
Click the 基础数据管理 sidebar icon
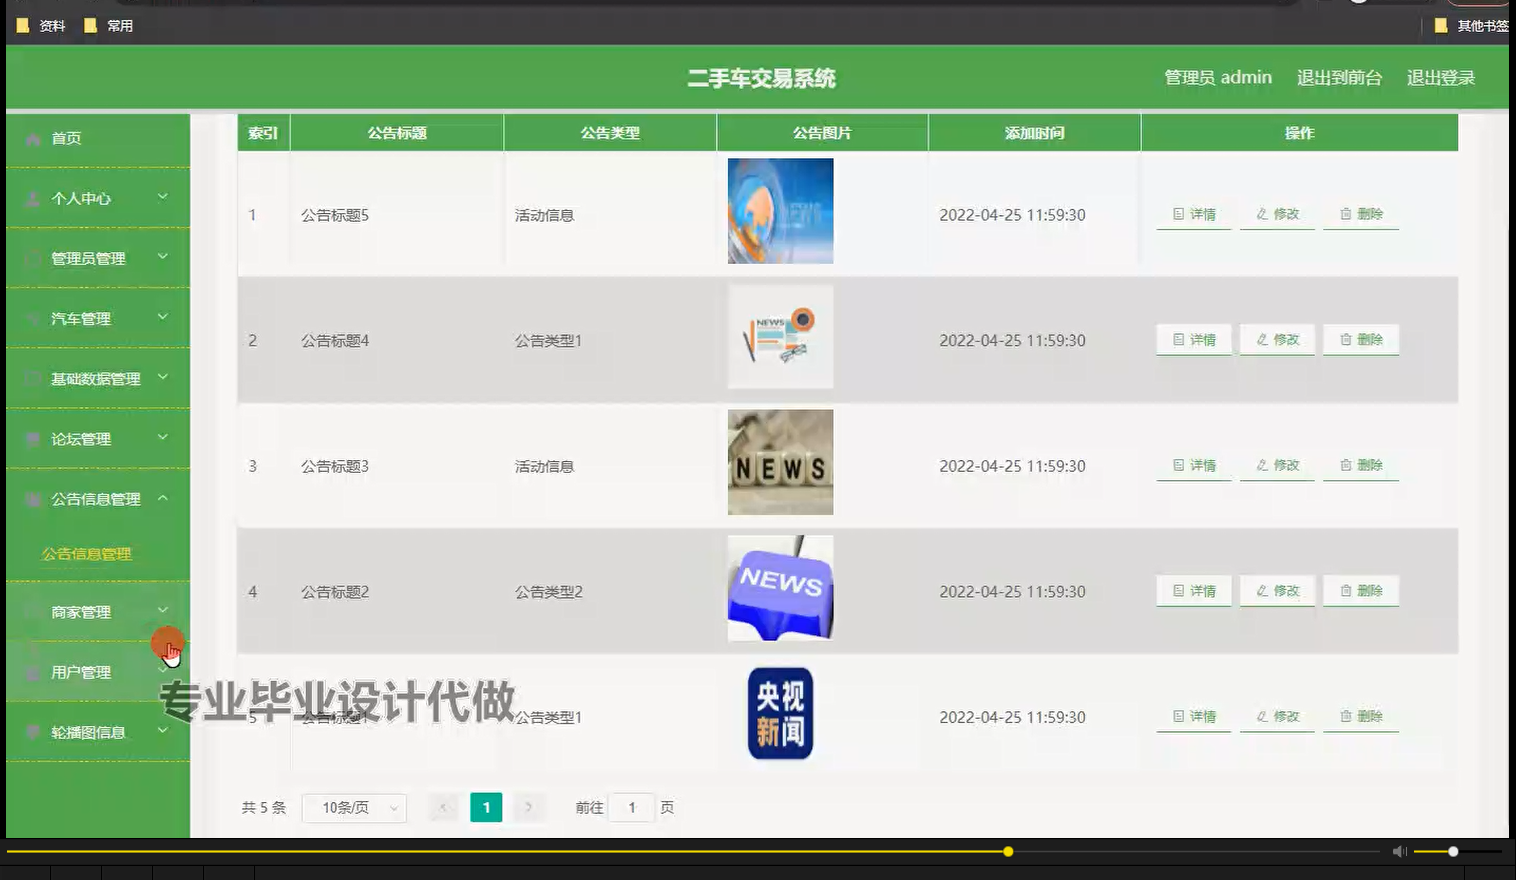[x=31, y=378]
